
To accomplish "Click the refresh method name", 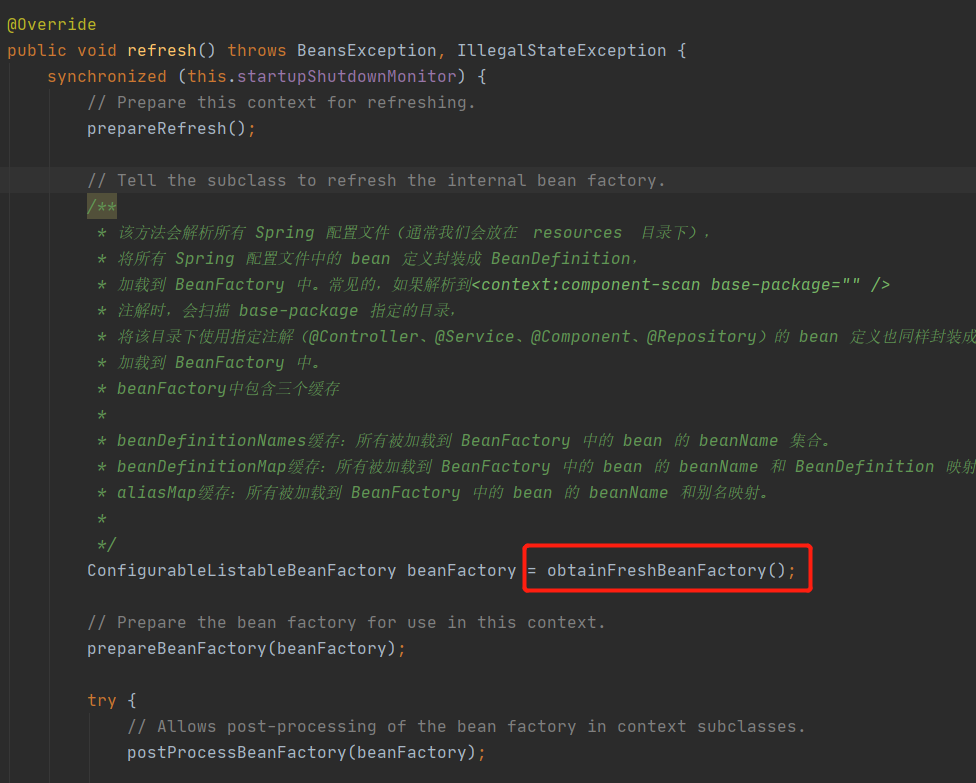I will 162,50.
